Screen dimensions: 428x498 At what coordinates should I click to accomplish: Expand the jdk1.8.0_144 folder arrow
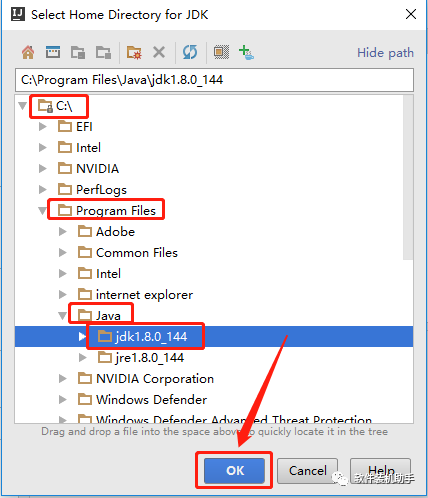[x=82, y=337]
